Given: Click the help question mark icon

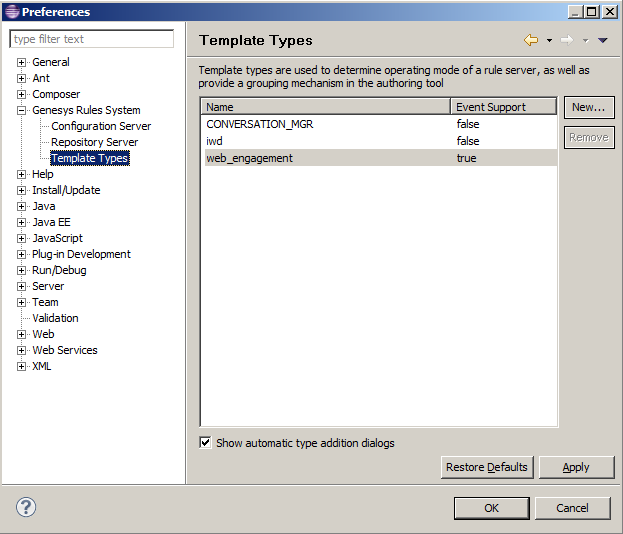Looking at the screenshot, I should pos(26,507).
